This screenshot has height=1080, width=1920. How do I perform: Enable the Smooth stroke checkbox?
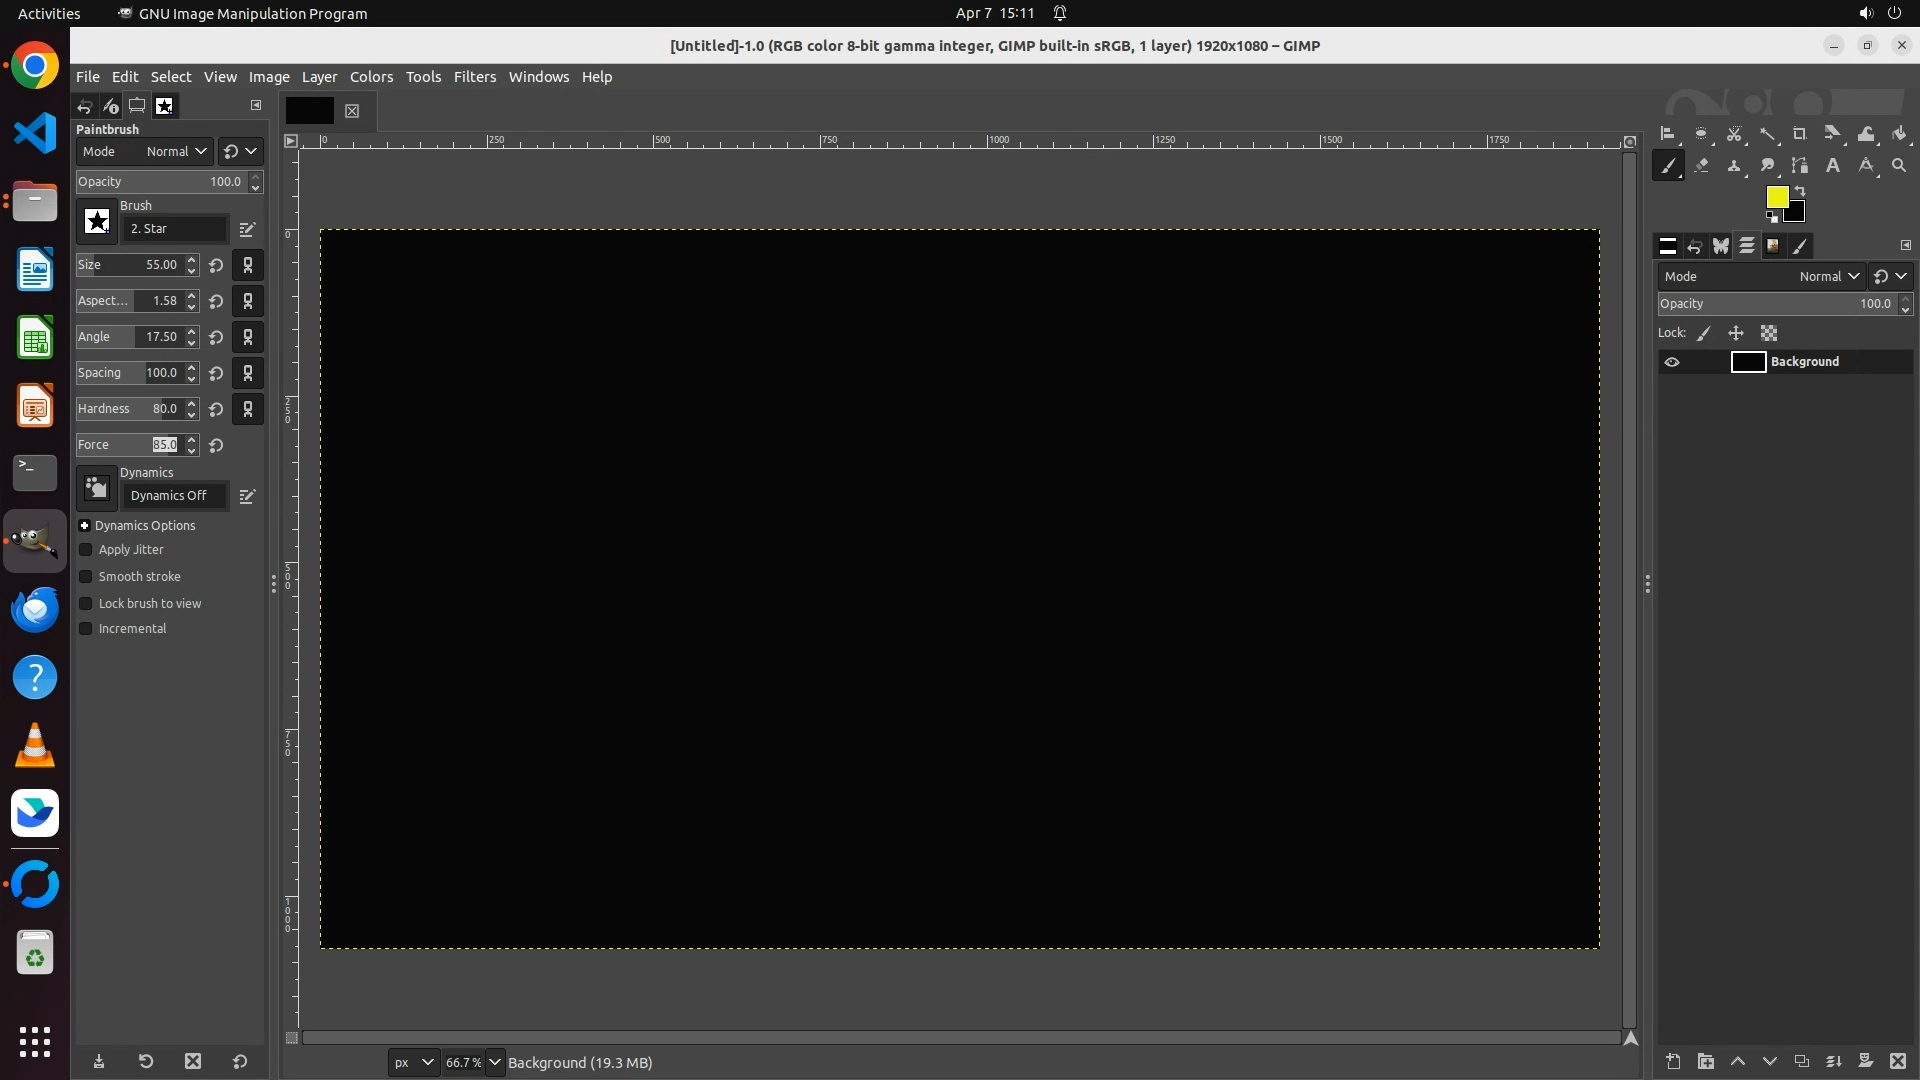tap(86, 577)
